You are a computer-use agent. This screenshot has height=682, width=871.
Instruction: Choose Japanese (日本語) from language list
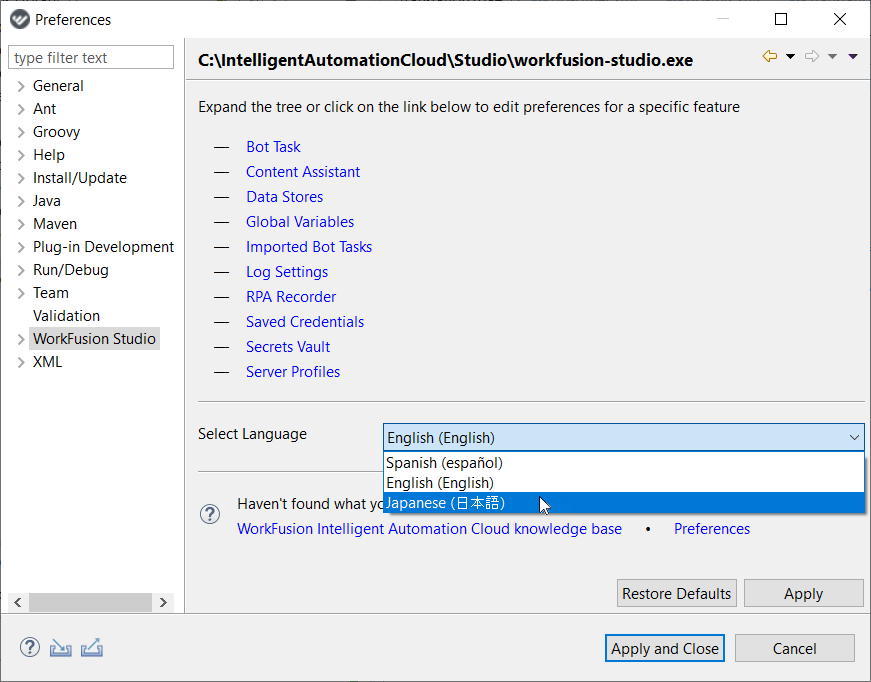pos(623,503)
